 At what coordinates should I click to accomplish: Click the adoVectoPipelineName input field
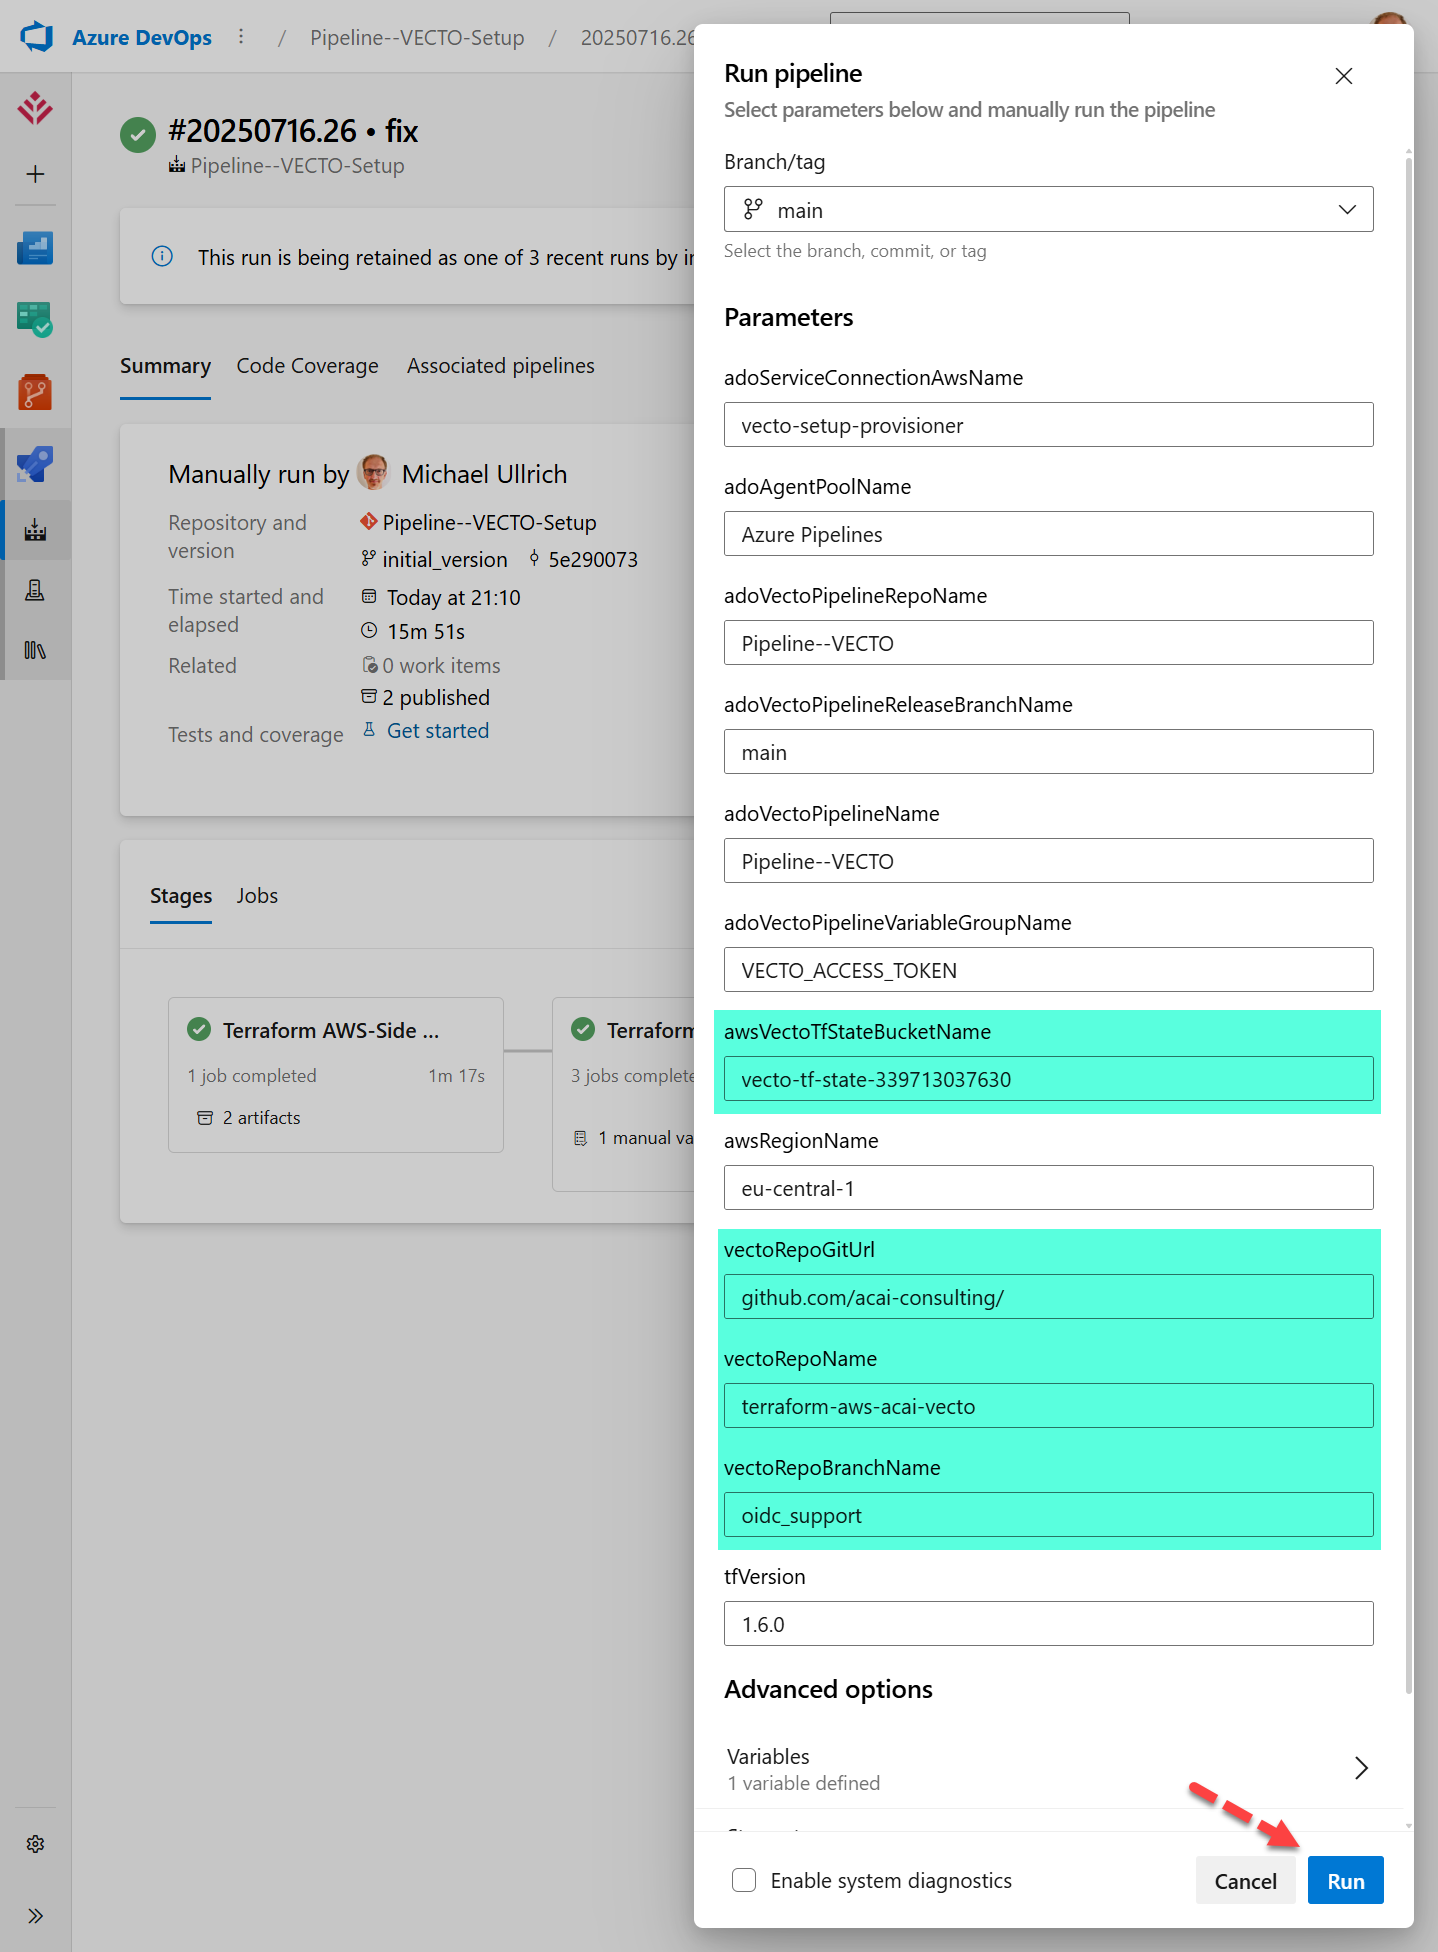(1048, 861)
